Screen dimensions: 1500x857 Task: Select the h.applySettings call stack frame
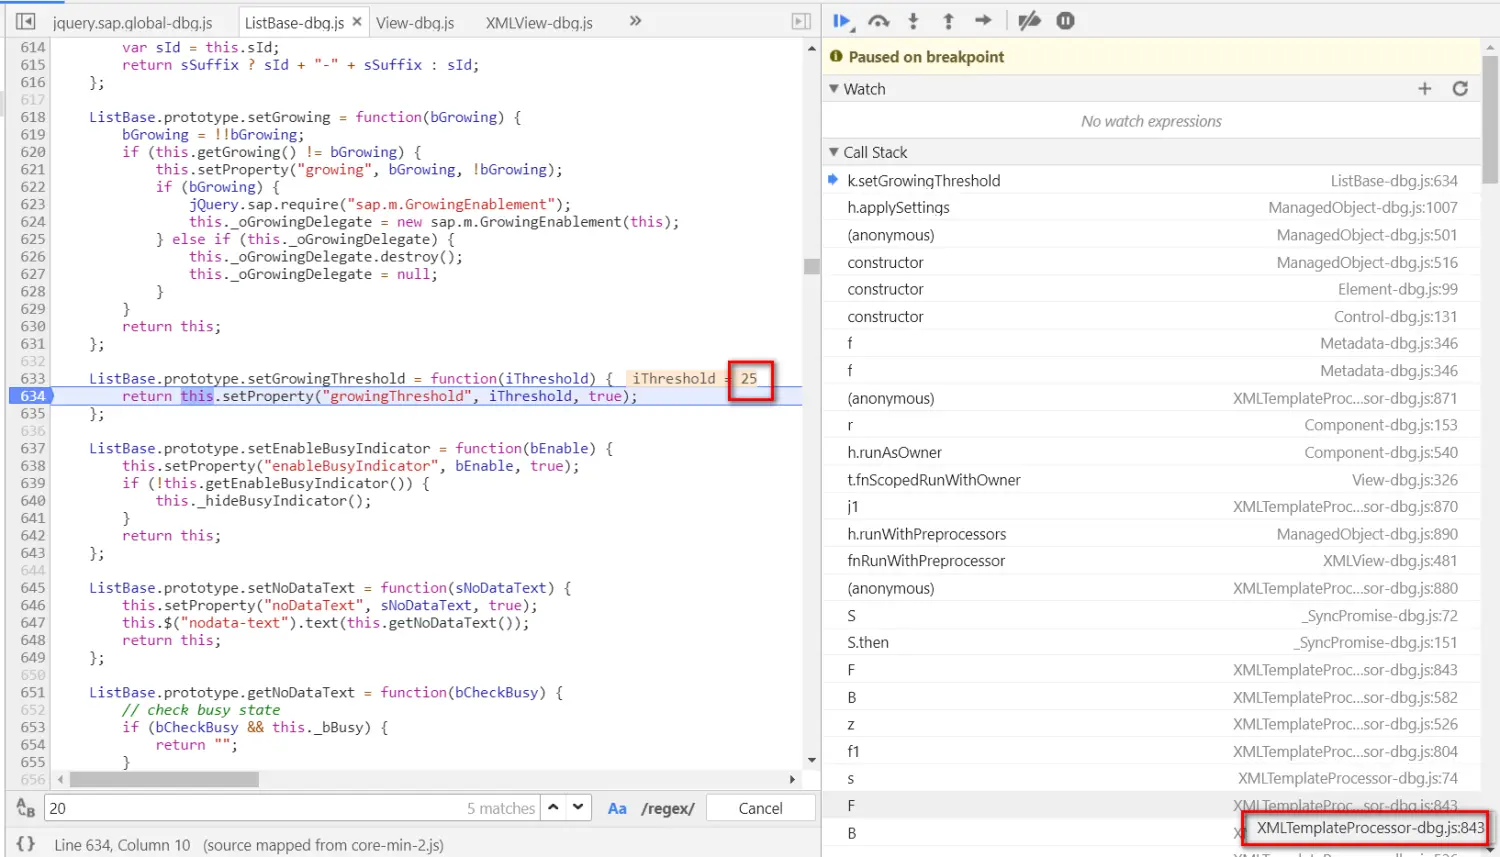click(x=1151, y=207)
